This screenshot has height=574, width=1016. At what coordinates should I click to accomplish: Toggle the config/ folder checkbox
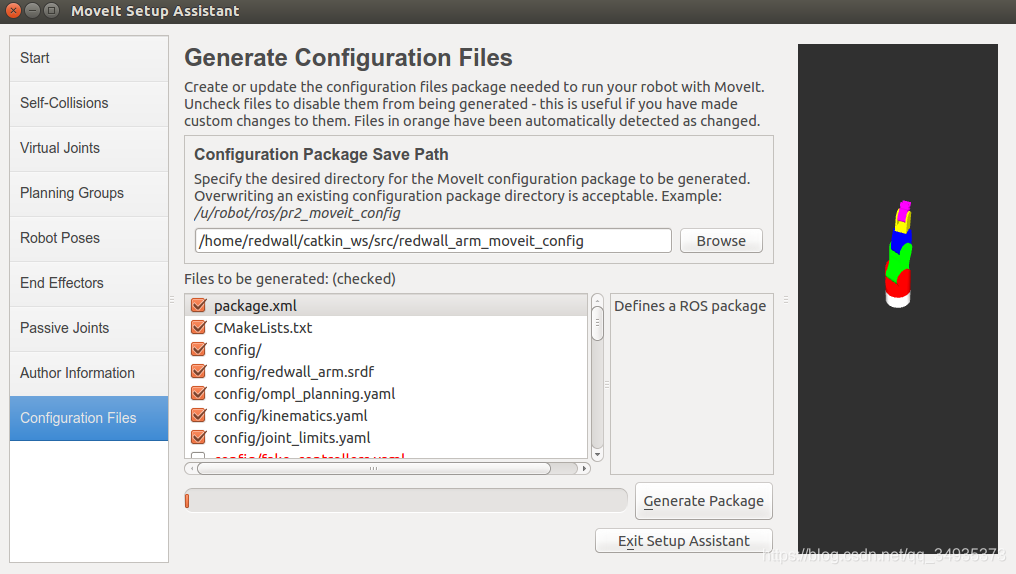tap(199, 349)
